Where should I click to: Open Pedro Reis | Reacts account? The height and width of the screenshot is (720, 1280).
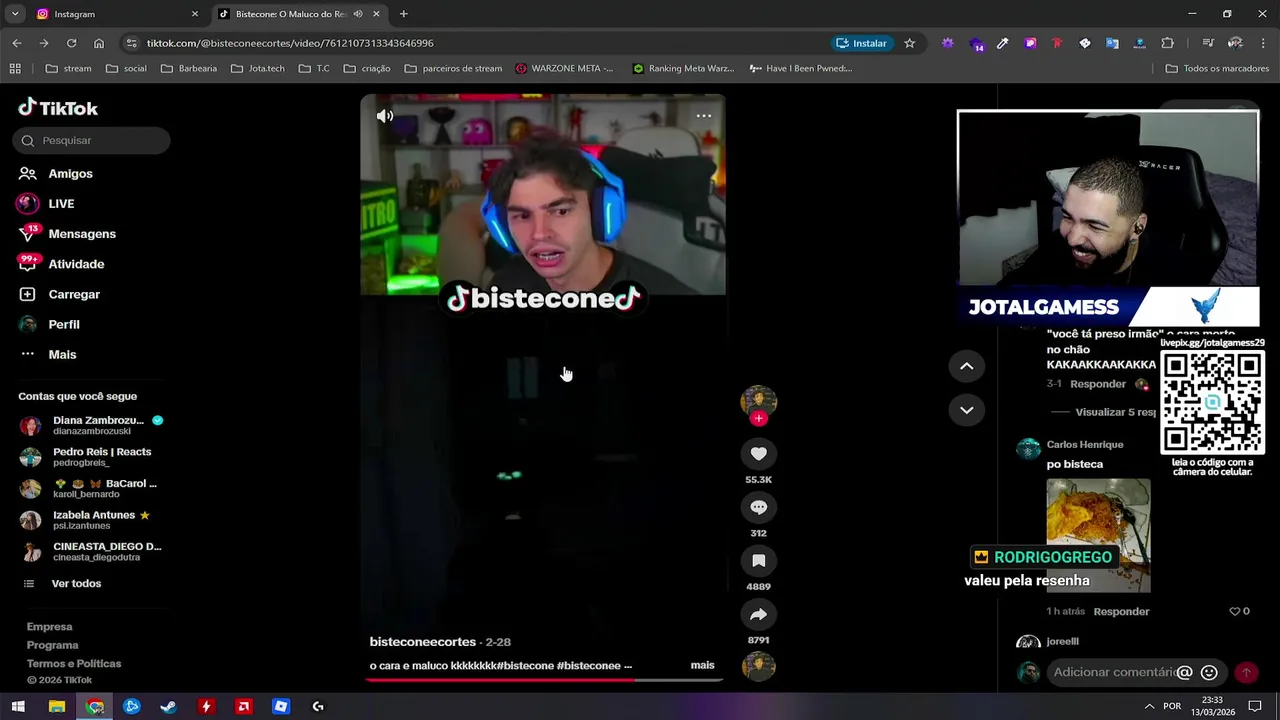[91, 457]
